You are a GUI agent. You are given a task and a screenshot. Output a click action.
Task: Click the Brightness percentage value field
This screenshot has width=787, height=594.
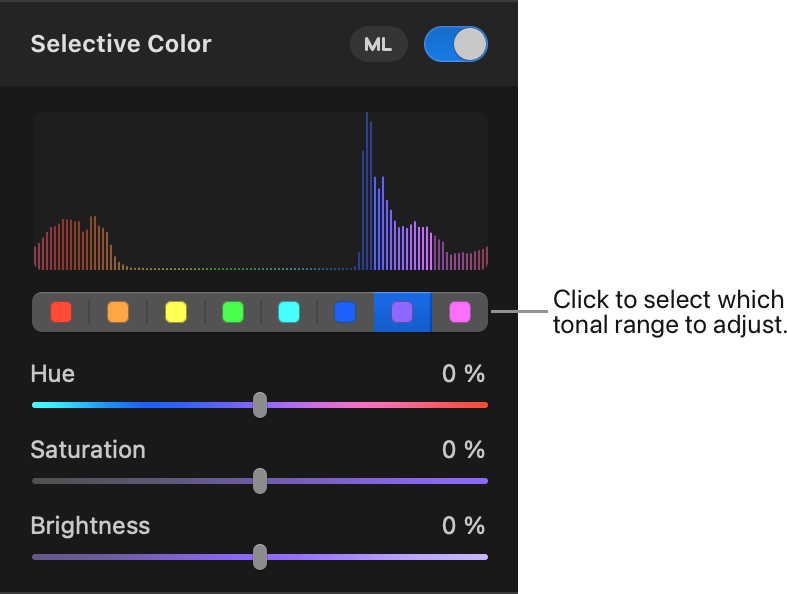click(463, 526)
